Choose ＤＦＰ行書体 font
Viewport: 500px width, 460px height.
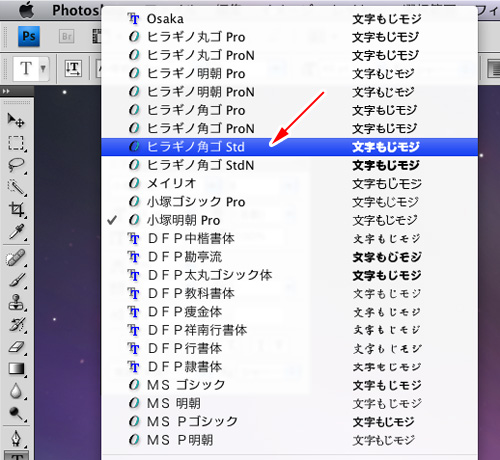coord(289,348)
